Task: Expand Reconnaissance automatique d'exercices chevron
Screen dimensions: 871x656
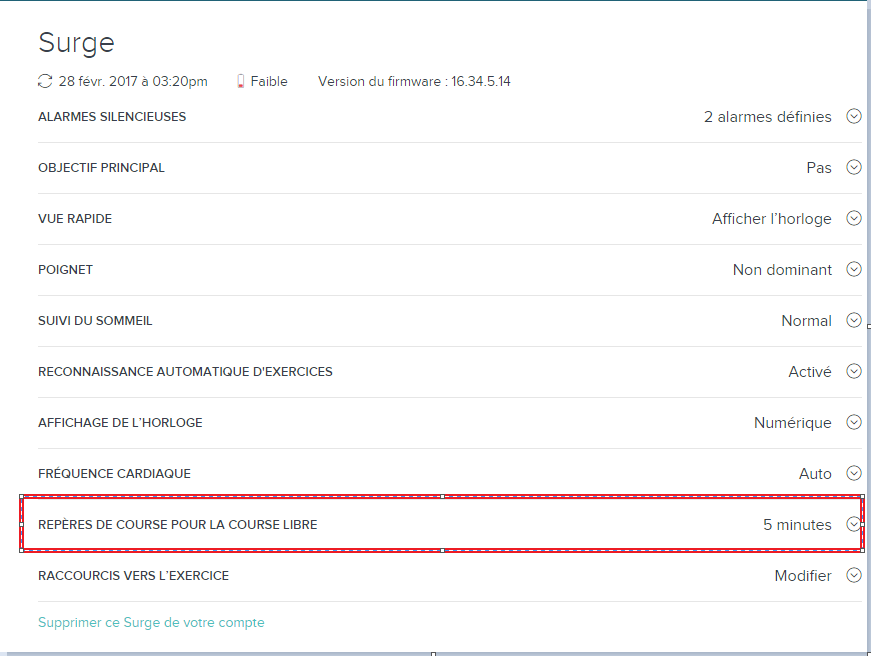Action: (x=854, y=371)
